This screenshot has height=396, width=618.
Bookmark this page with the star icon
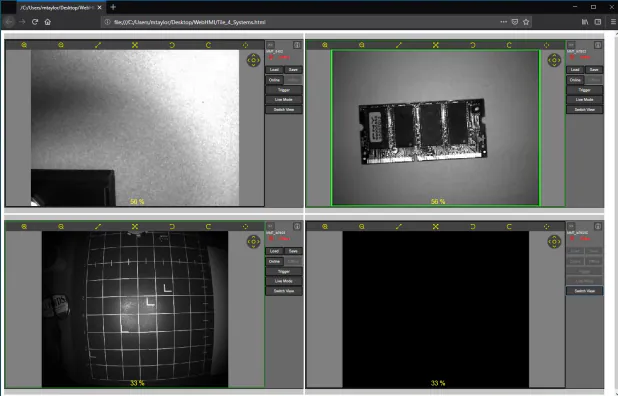pos(526,22)
